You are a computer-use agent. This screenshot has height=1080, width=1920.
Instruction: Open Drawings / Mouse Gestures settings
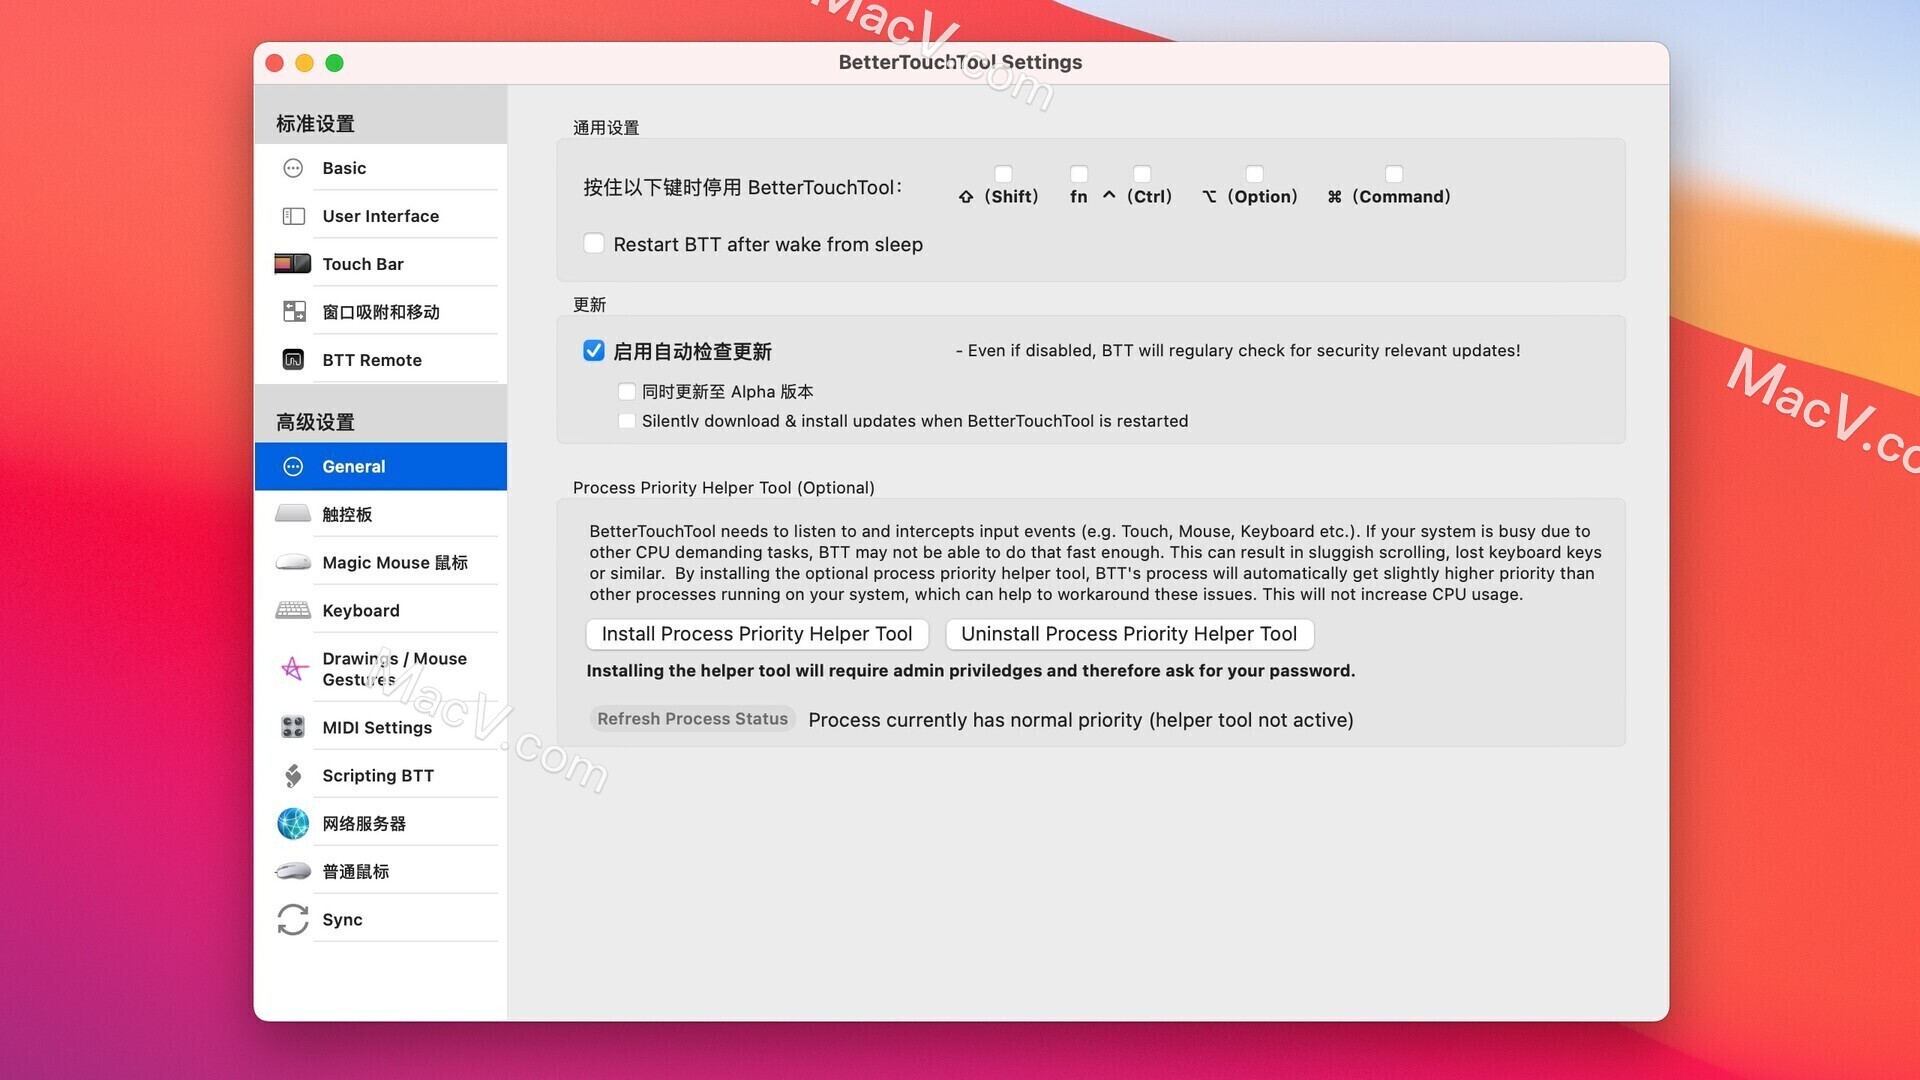(x=381, y=669)
